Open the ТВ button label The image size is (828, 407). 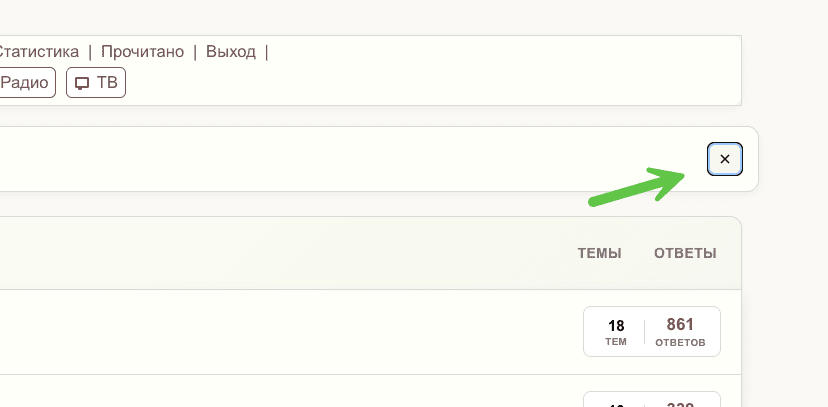(x=107, y=83)
